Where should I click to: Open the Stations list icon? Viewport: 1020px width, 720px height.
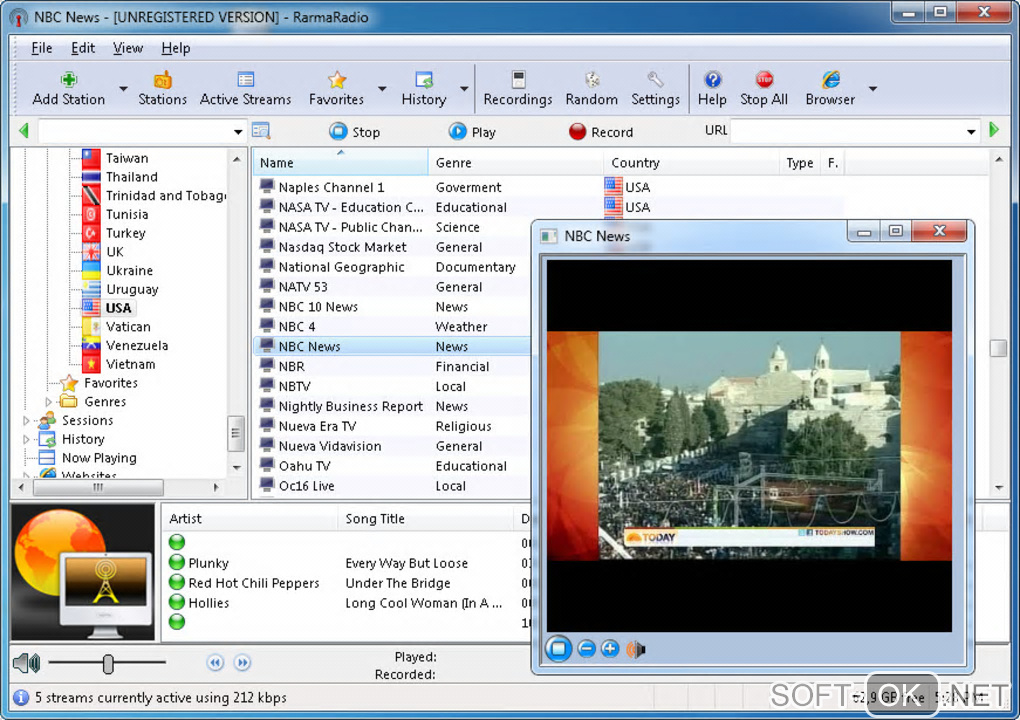(162, 80)
